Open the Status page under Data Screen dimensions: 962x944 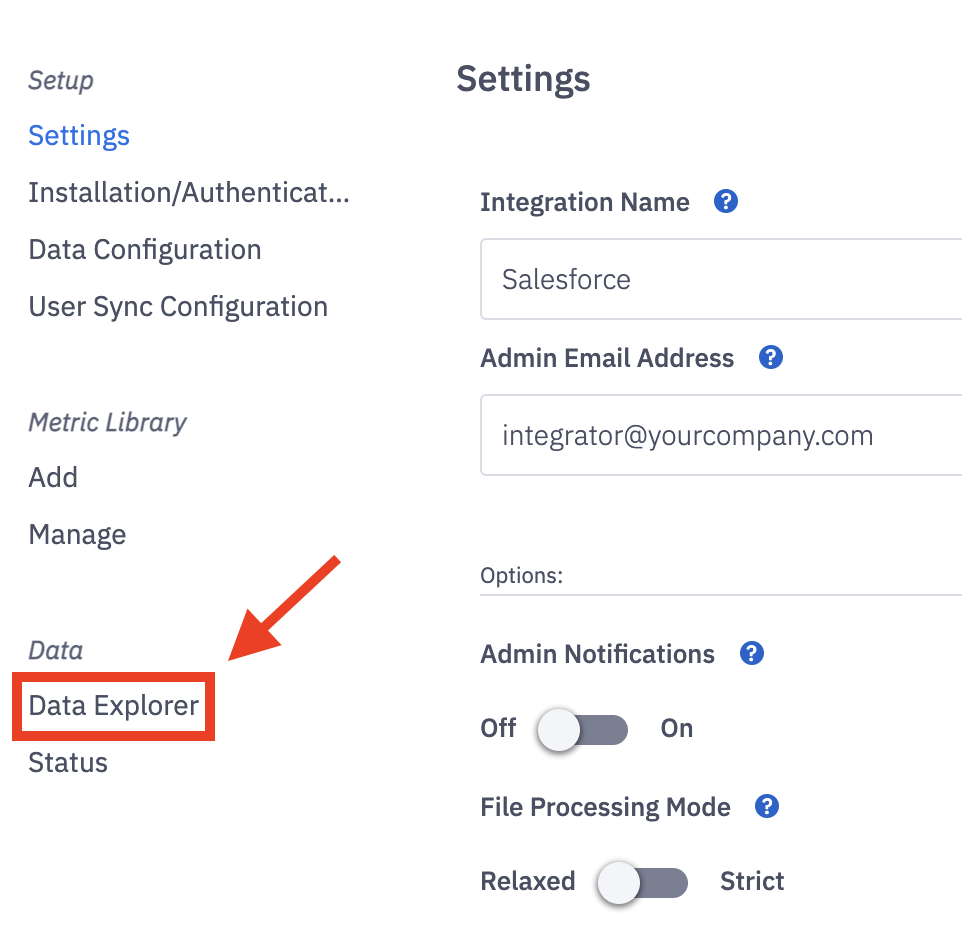[x=68, y=763]
